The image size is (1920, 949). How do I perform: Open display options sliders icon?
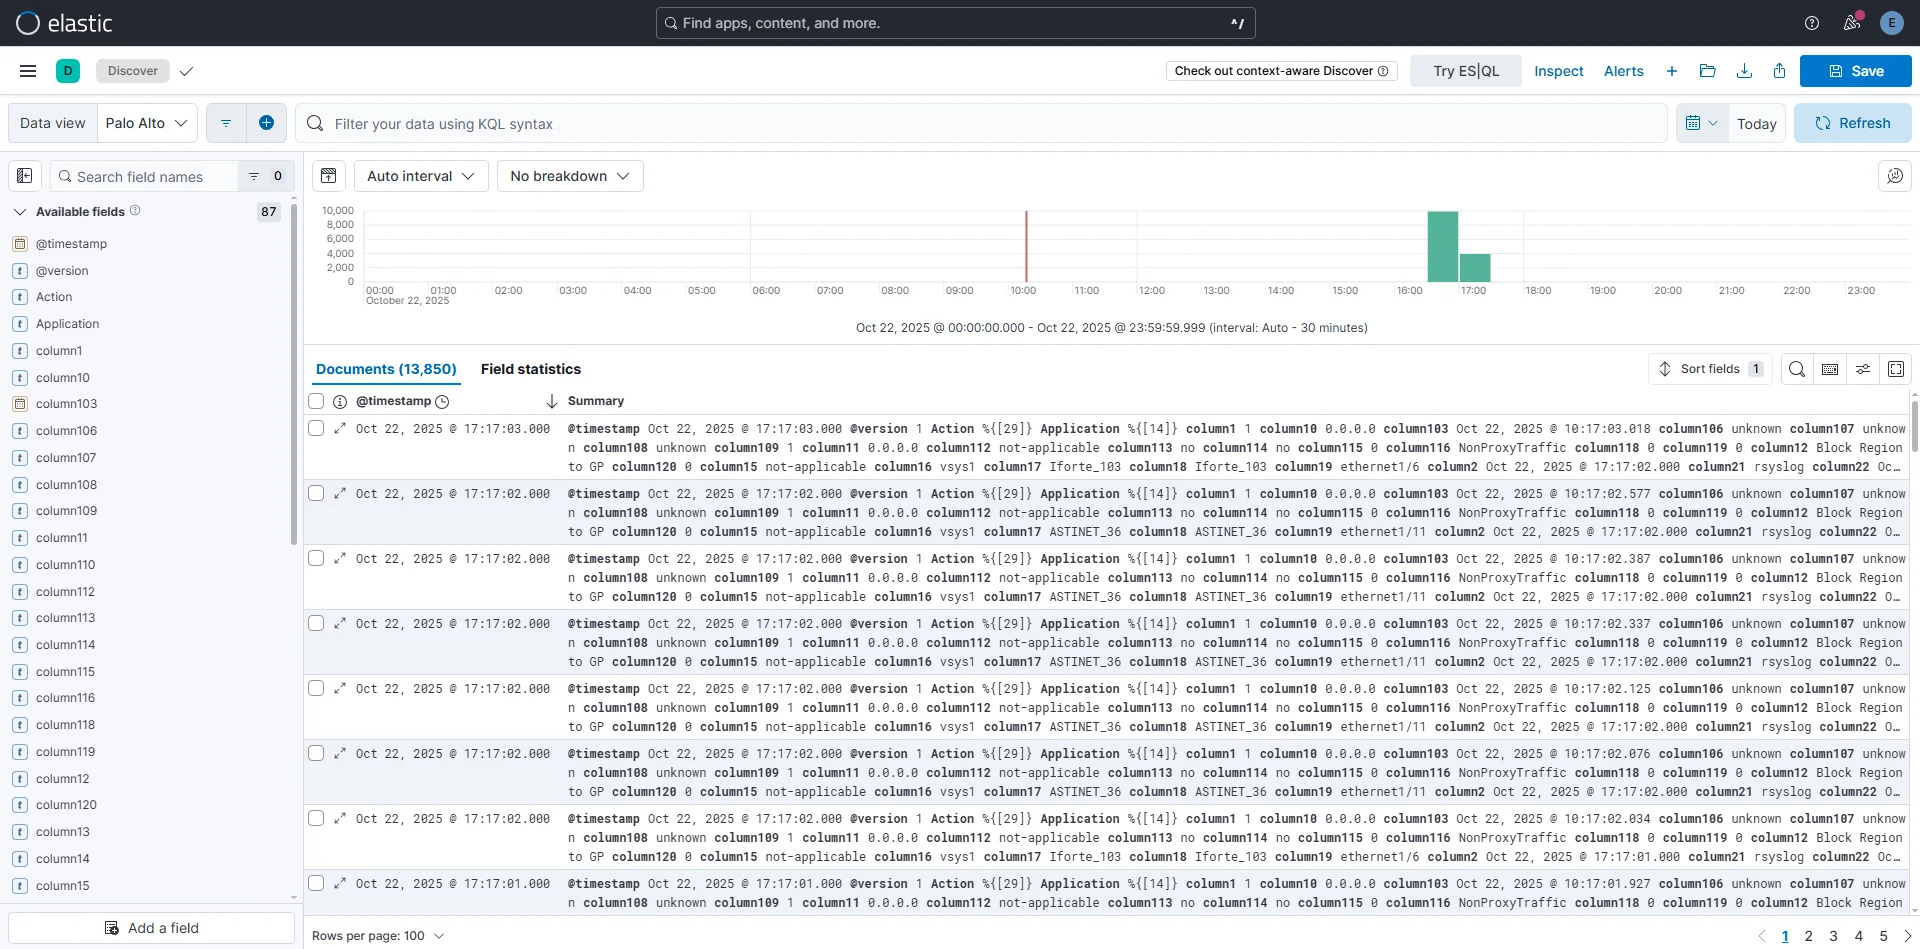pos(1863,369)
